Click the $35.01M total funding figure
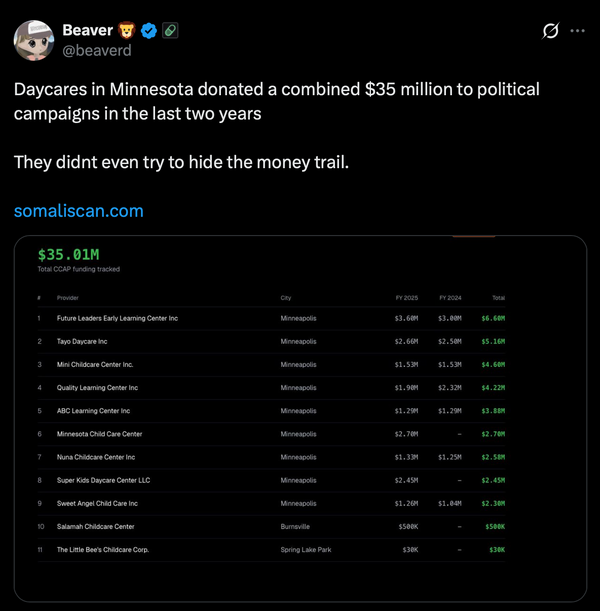 click(x=68, y=255)
